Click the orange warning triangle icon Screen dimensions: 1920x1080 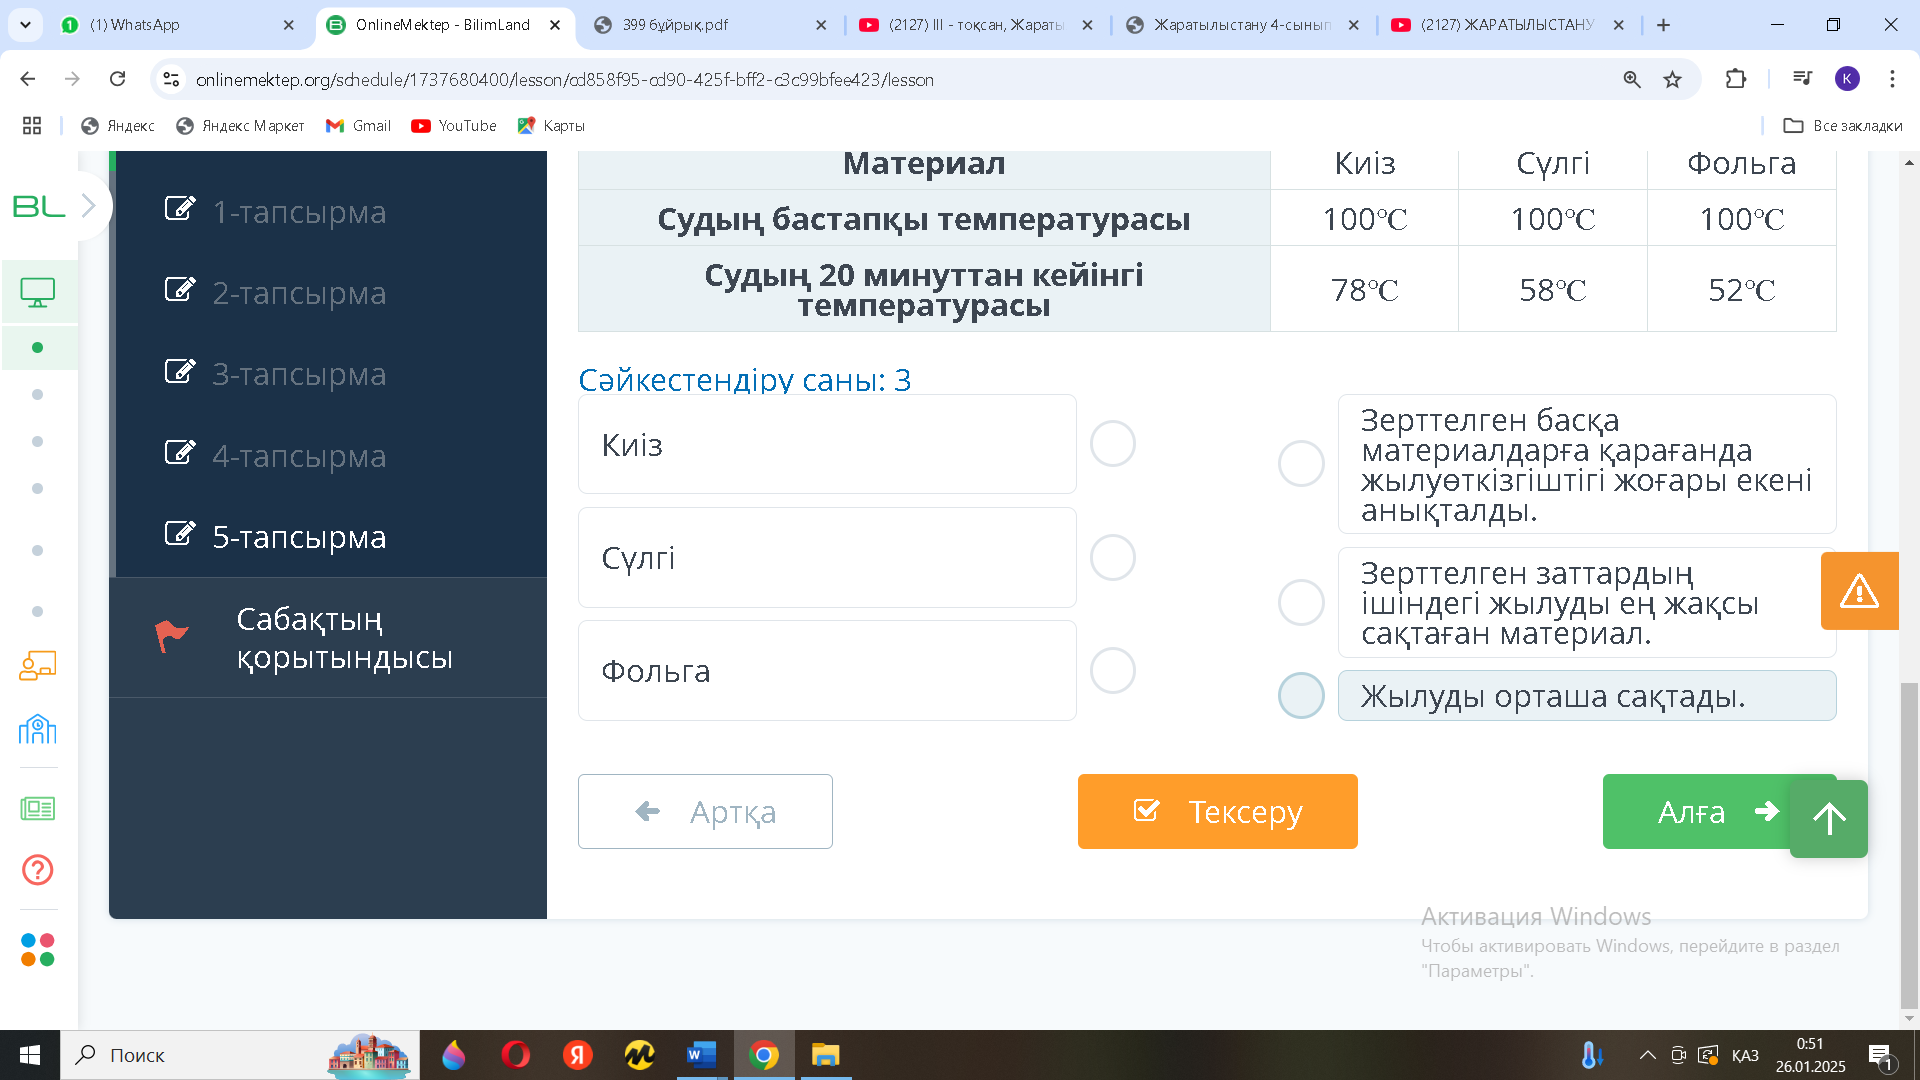(x=1859, y=591)
